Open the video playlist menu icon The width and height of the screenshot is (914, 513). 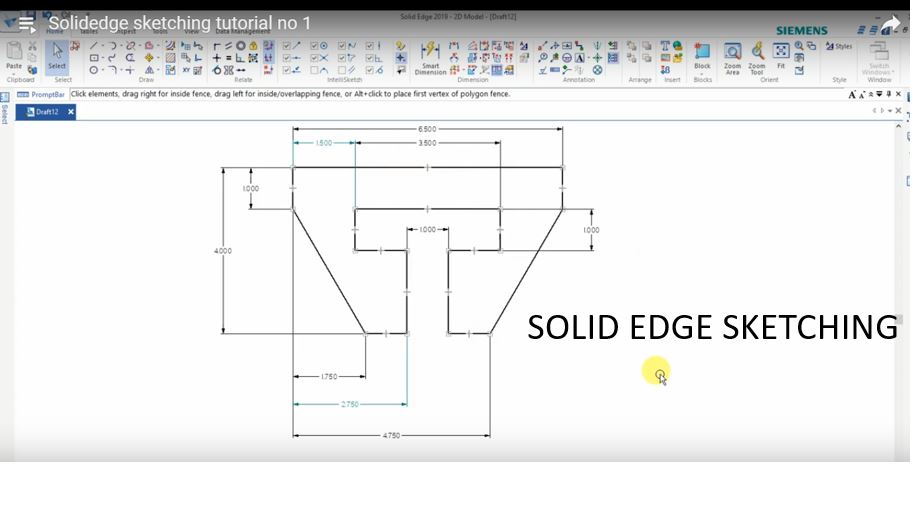click(27, 24)
